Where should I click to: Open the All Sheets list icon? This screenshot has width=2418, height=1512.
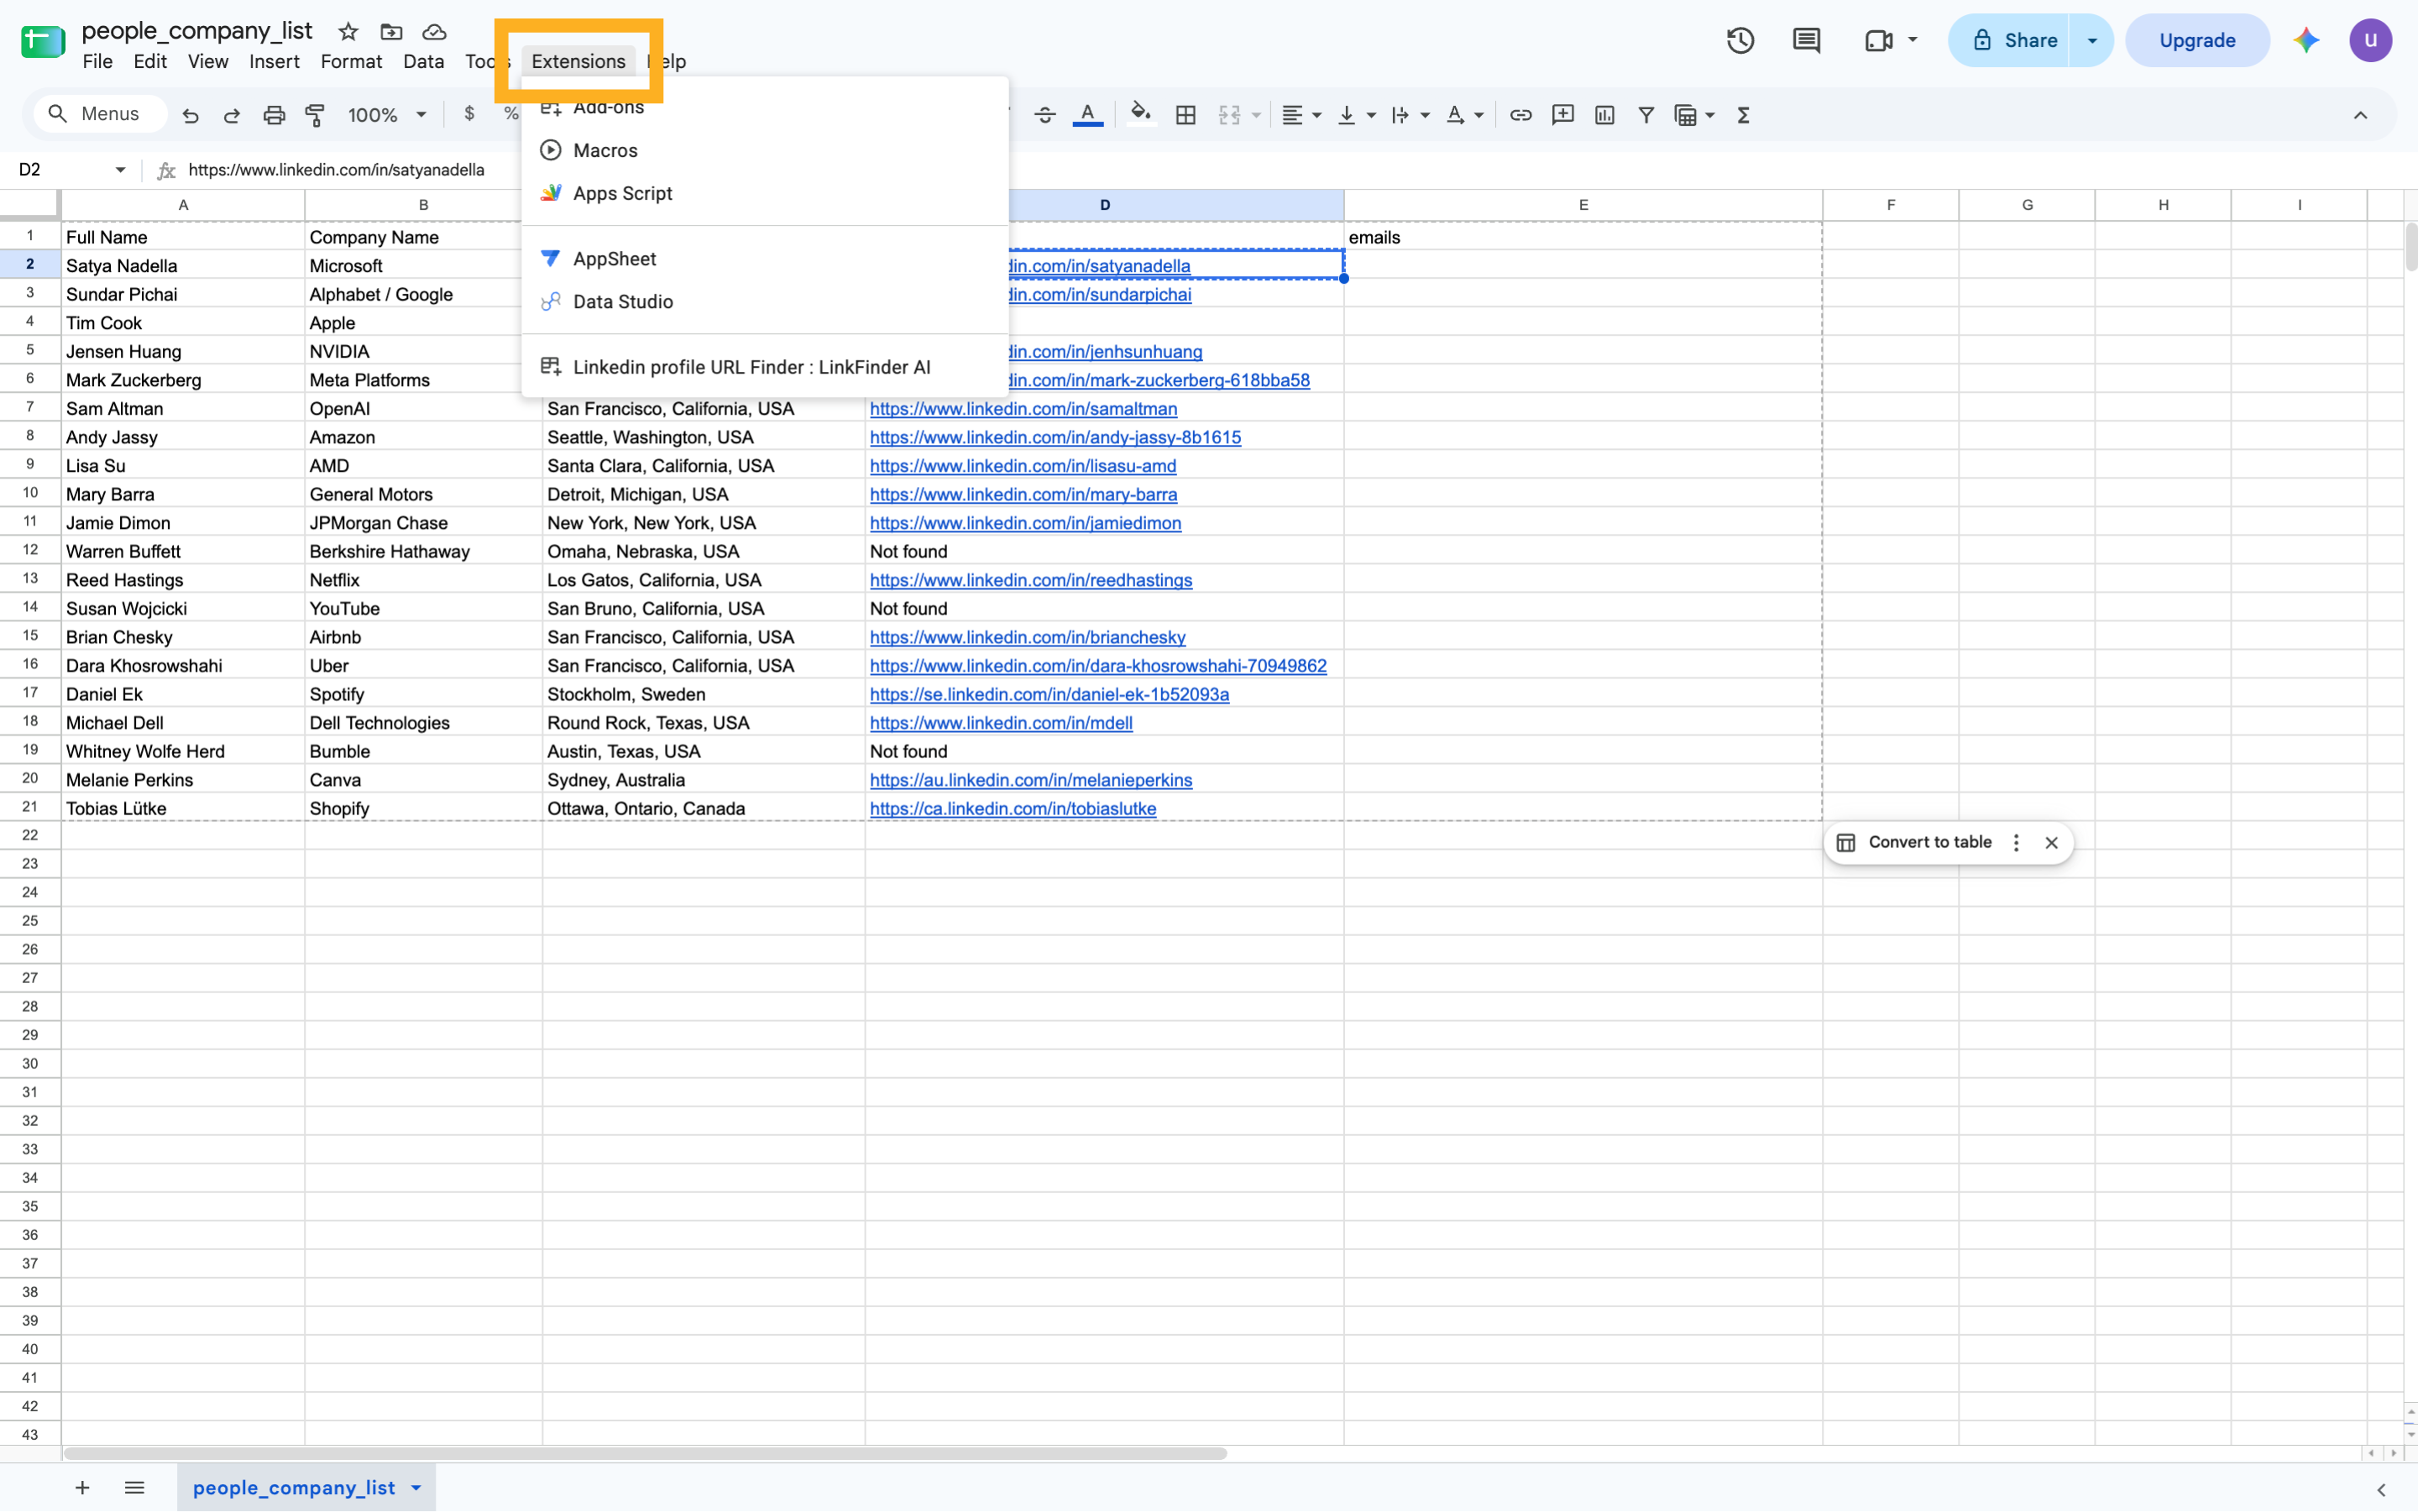pos(134,1487)
